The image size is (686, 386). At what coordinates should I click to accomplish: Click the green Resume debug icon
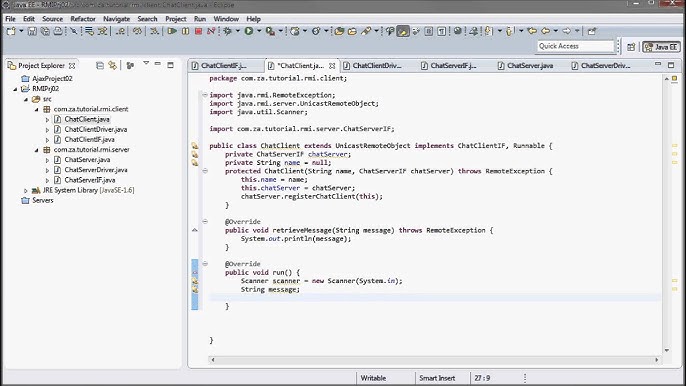172,31
